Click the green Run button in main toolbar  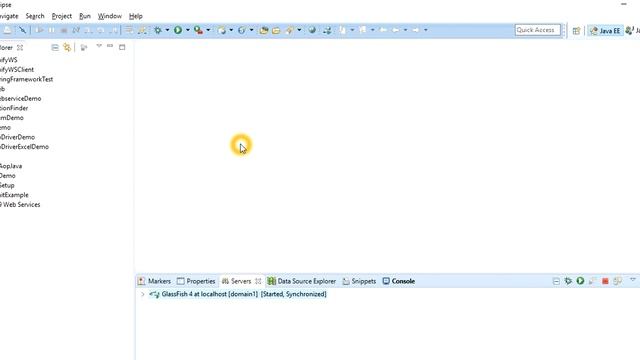point(178,30)
